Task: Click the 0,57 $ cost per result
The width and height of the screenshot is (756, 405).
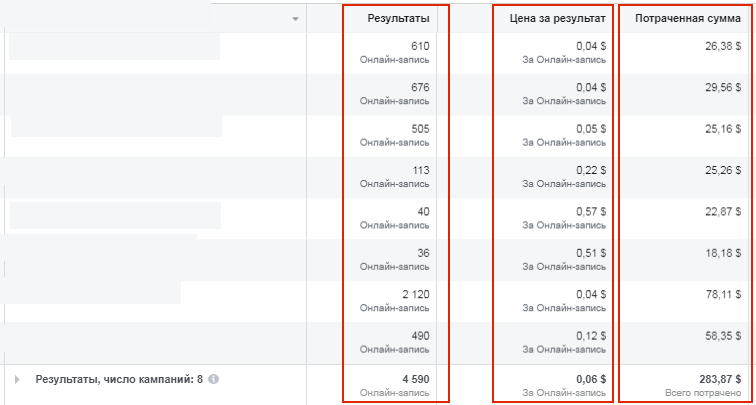Action: coord(591,212)
